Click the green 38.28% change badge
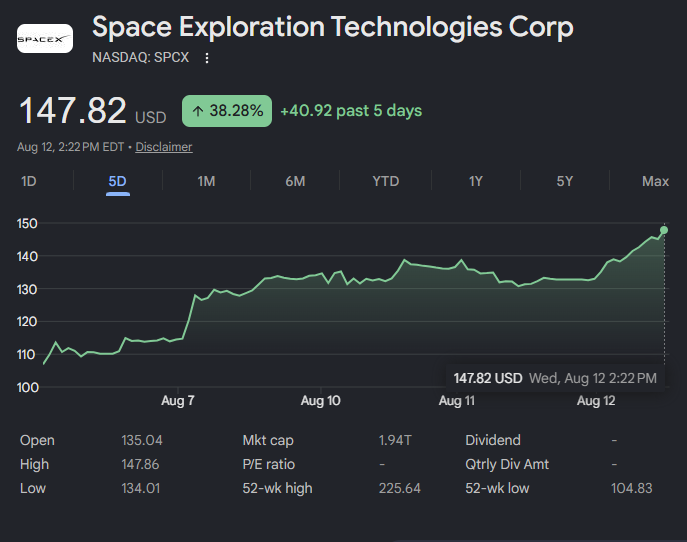The height and width of the screenshot is (542, 687). click(227, 111)
